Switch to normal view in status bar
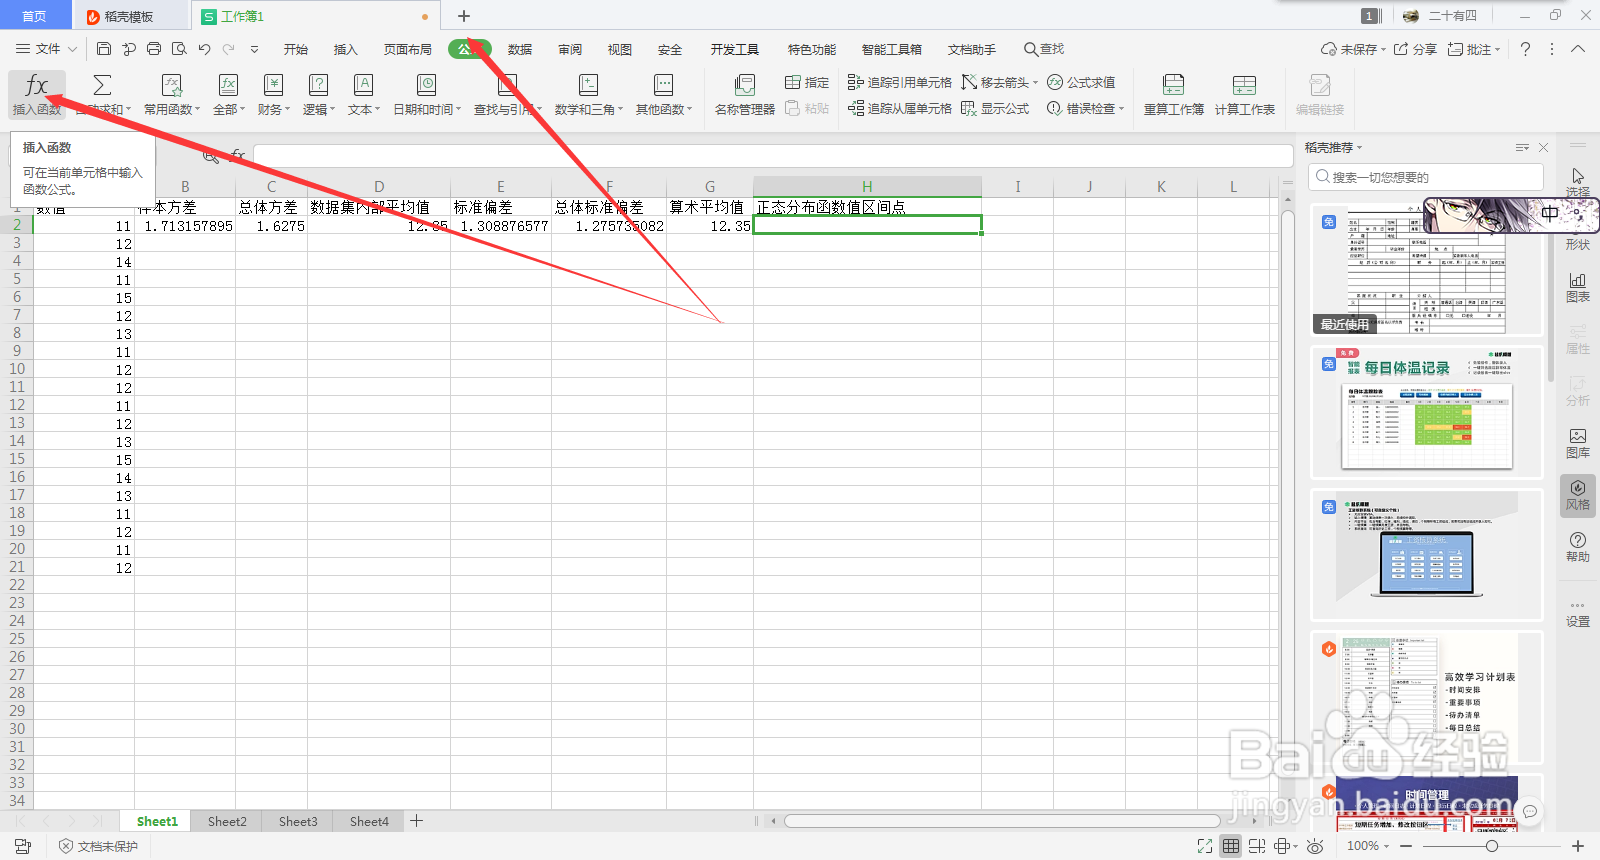The width and height of the screenshot is (1600, 860). 1231,846
